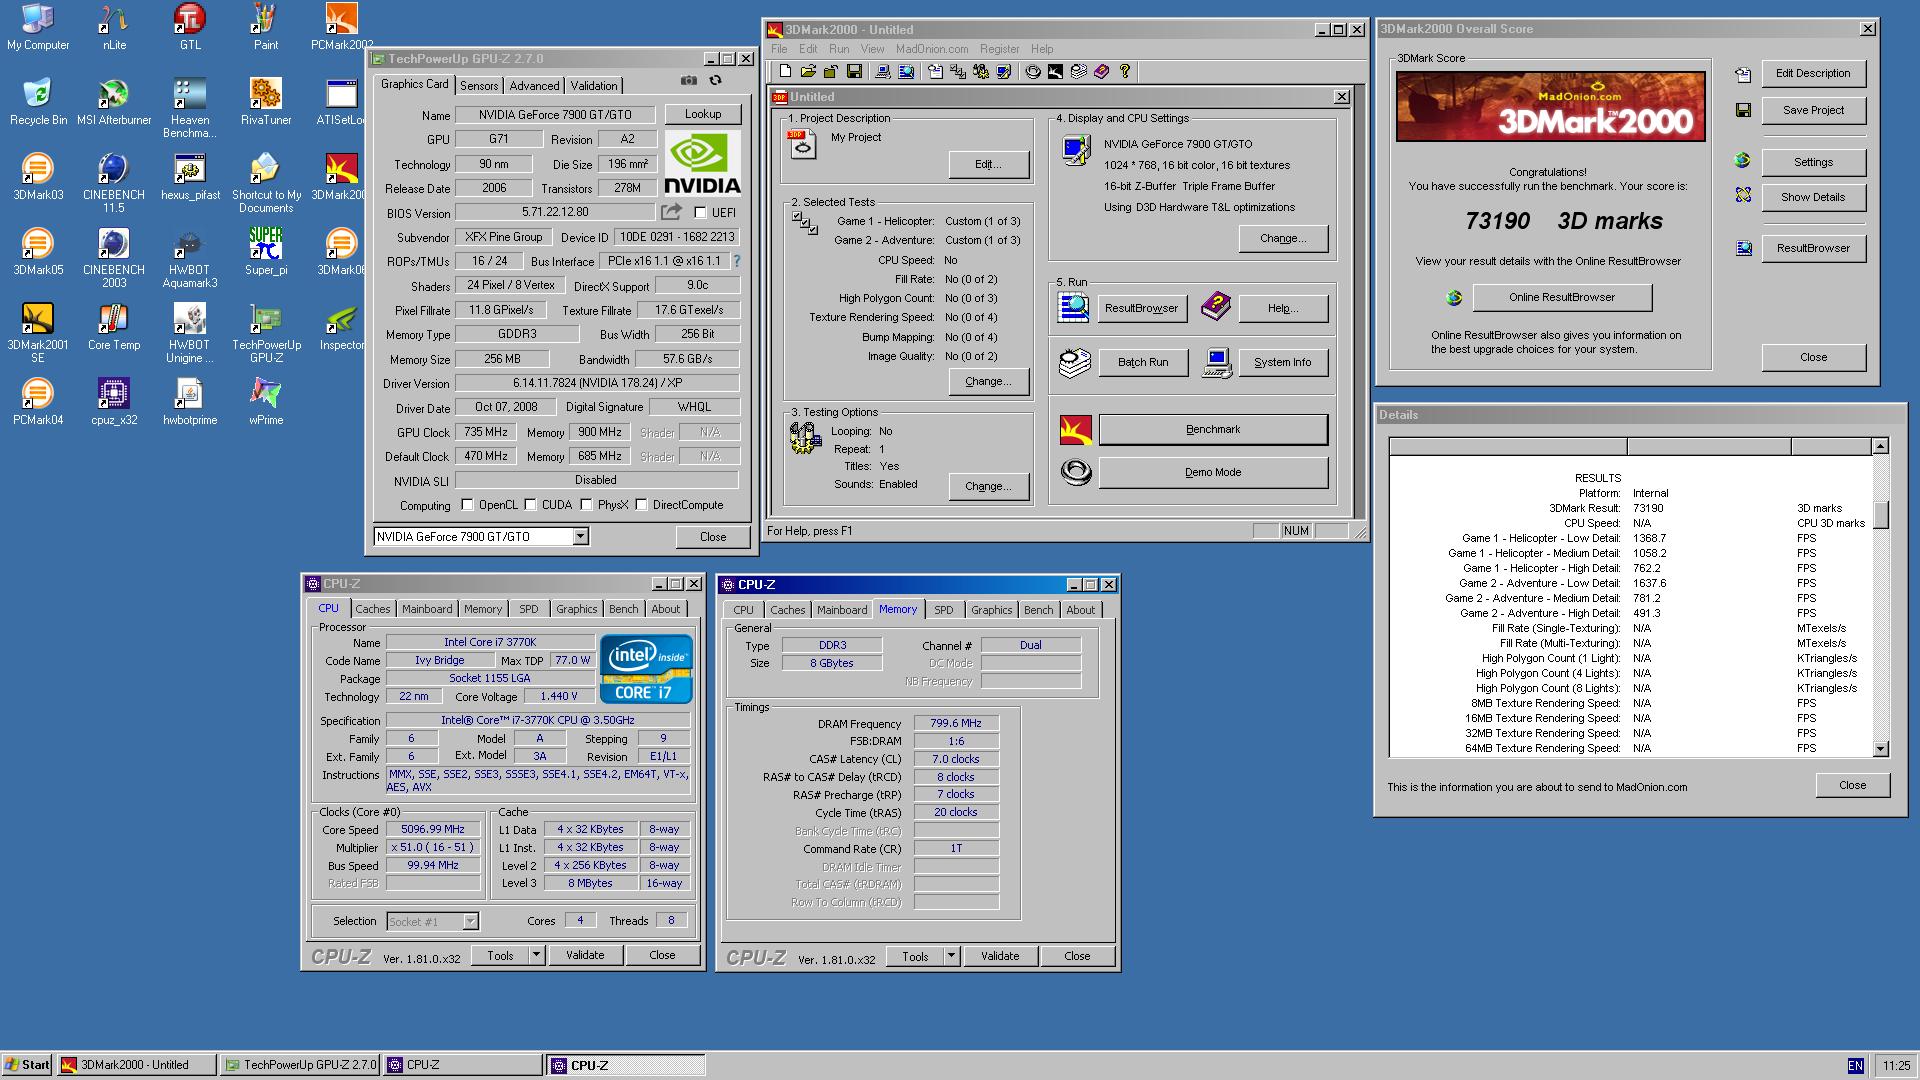This screenshot has height=1080, width=1920.
Task: Open Core Temp desktop icon
Action: (114, 326)
